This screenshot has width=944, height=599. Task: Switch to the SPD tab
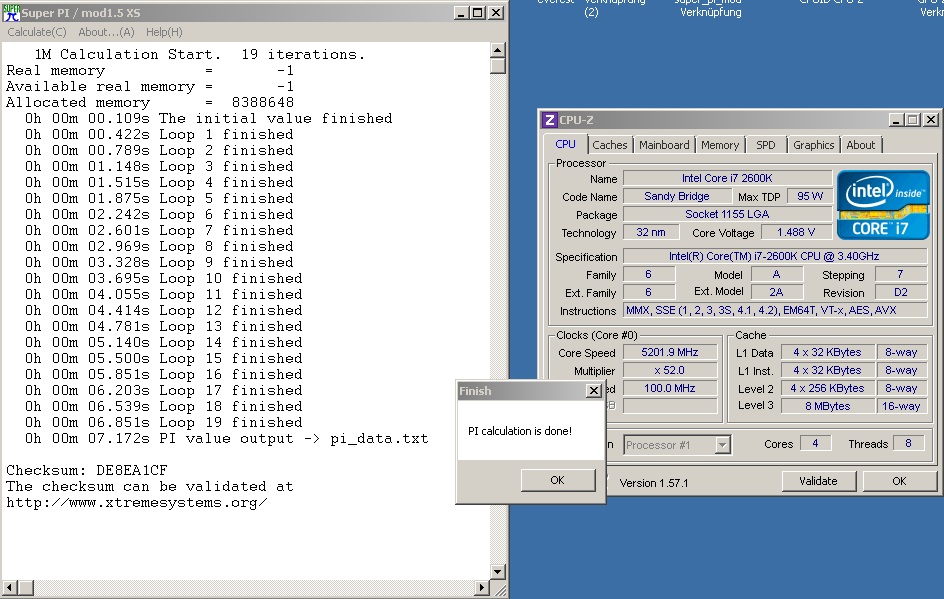(765, 145)
